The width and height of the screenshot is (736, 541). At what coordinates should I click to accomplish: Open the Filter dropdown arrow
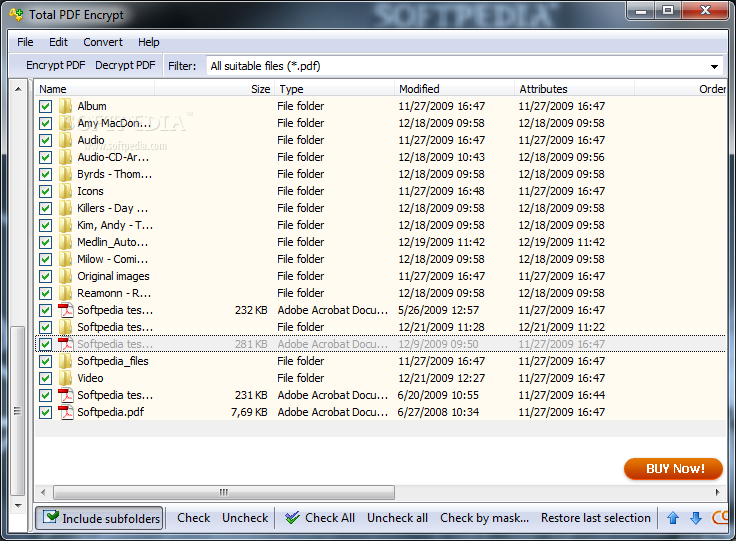[714, 67]
